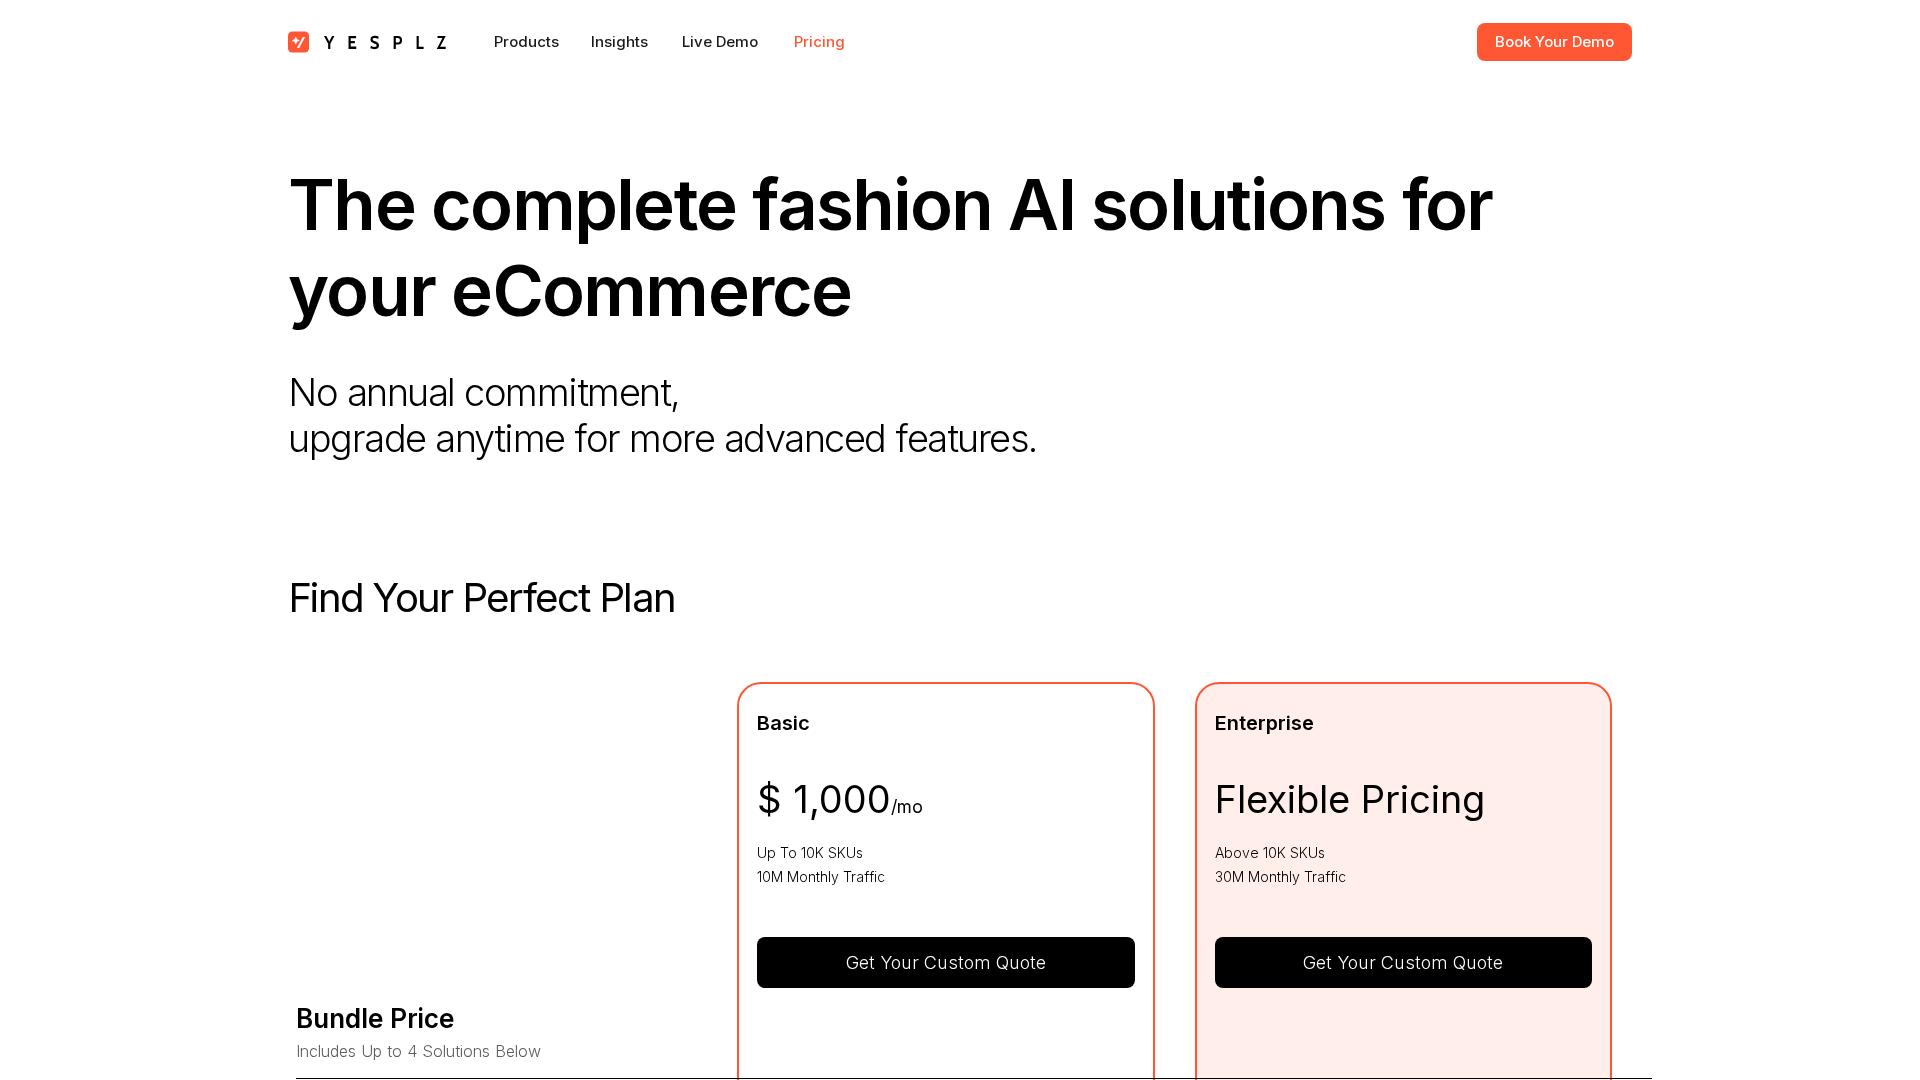Go to the Insights page
Viewport: 1920px width, 1080px height.
click(x=619, y=42)
